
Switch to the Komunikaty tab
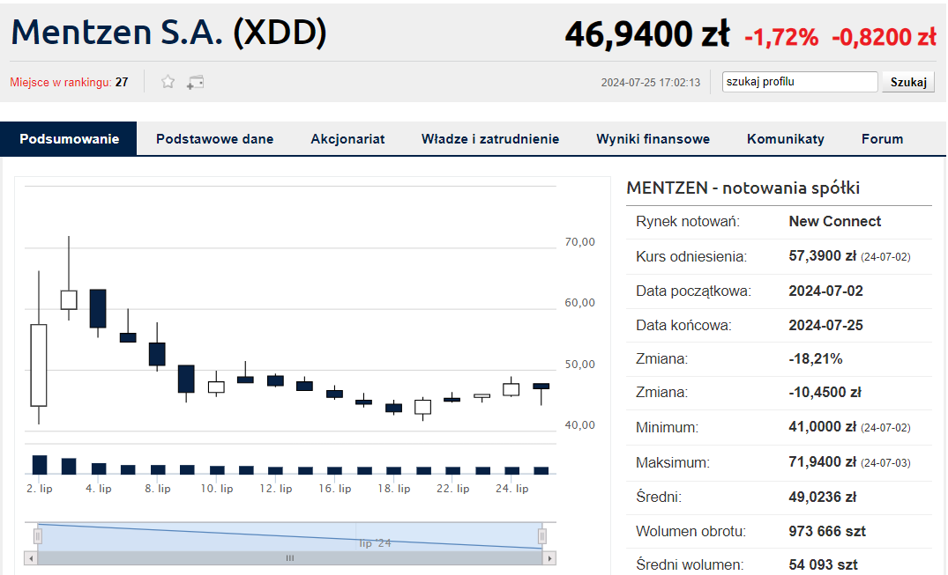[x=785, y=139]
